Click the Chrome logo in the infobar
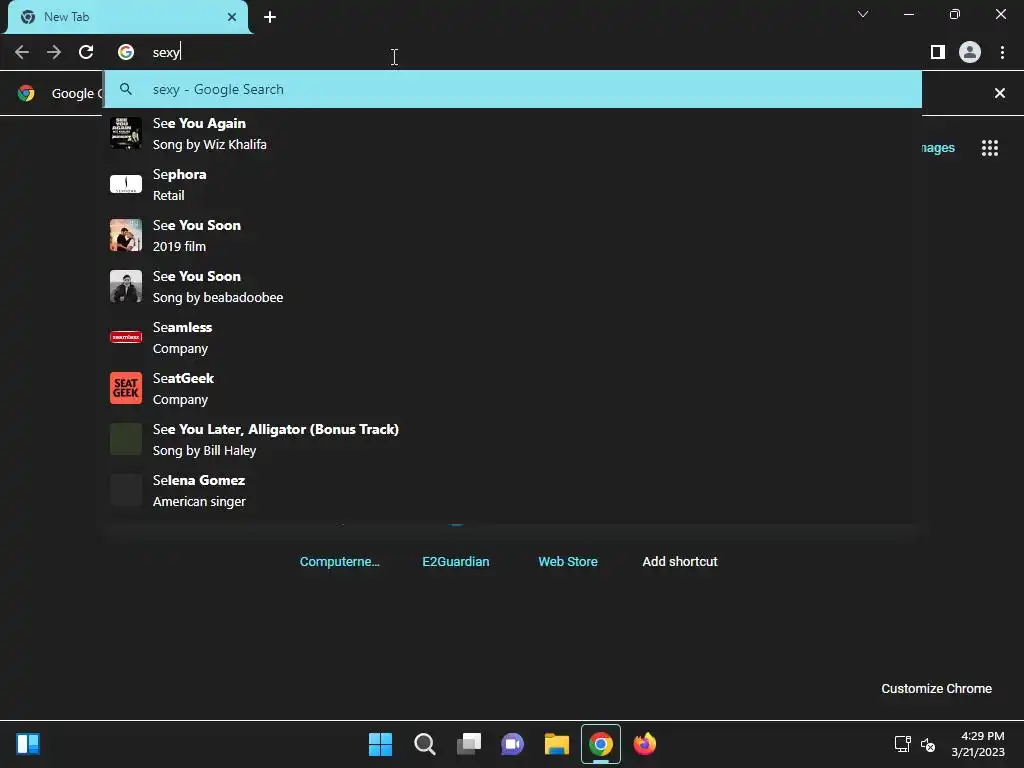This screenshot has height=768, width=1024. 26,93
